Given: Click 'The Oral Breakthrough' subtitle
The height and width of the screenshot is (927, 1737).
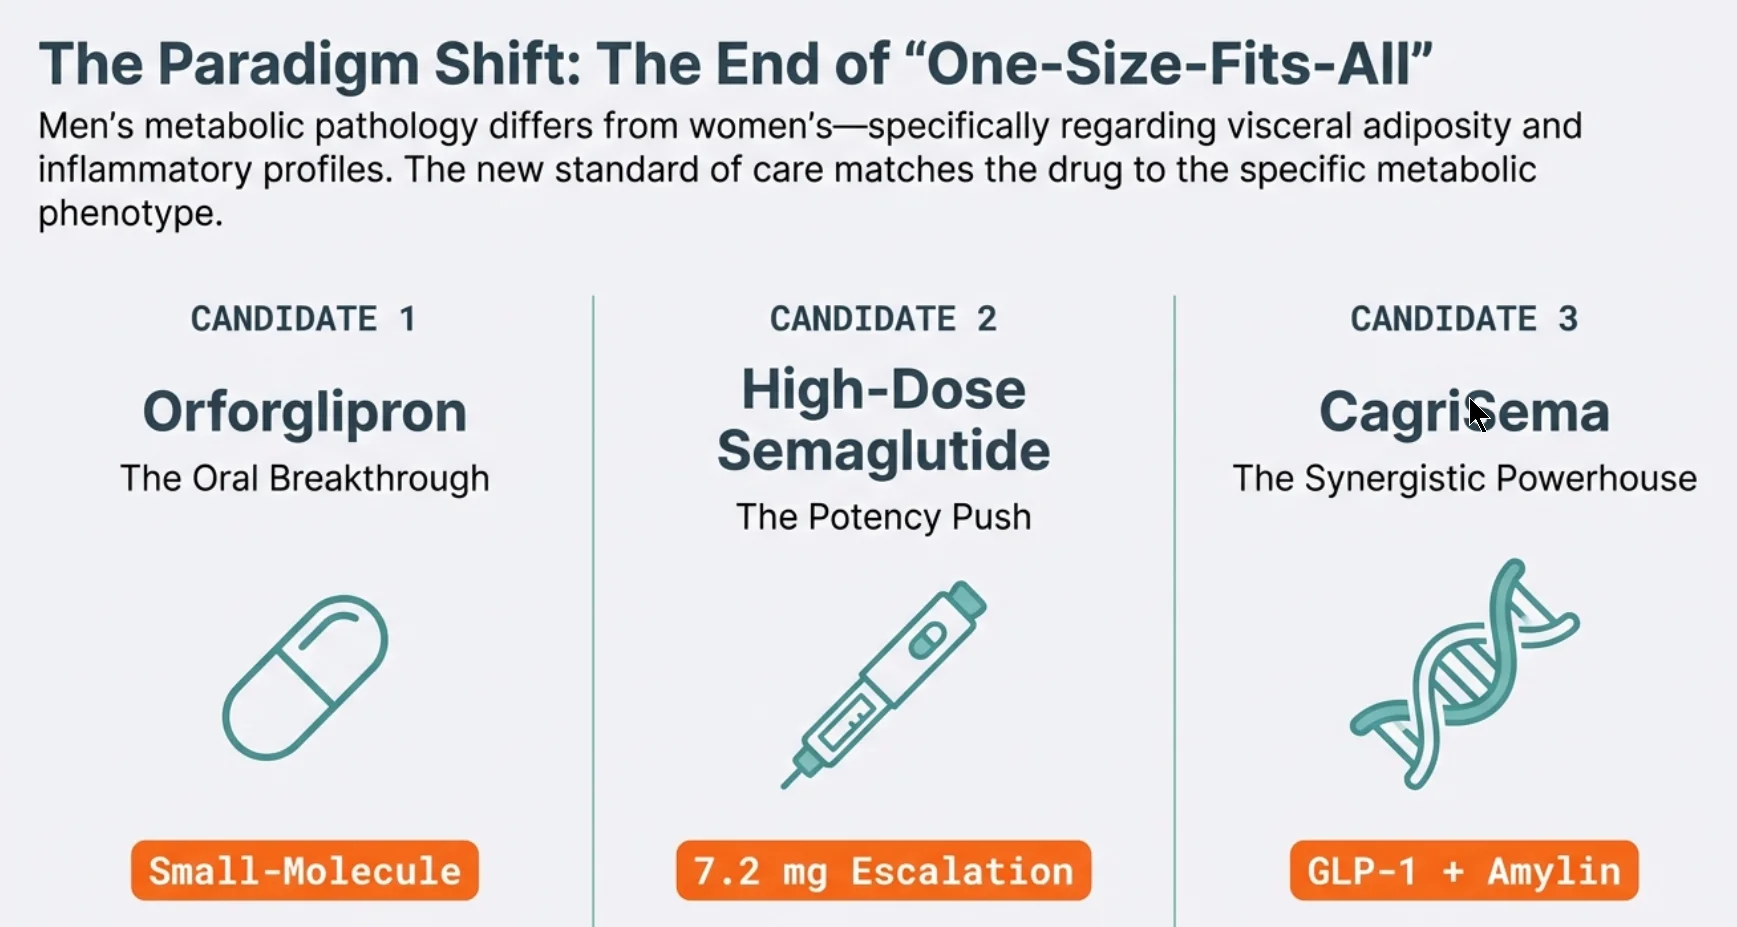Looking at the screenshot, I should tap(304, 478).
